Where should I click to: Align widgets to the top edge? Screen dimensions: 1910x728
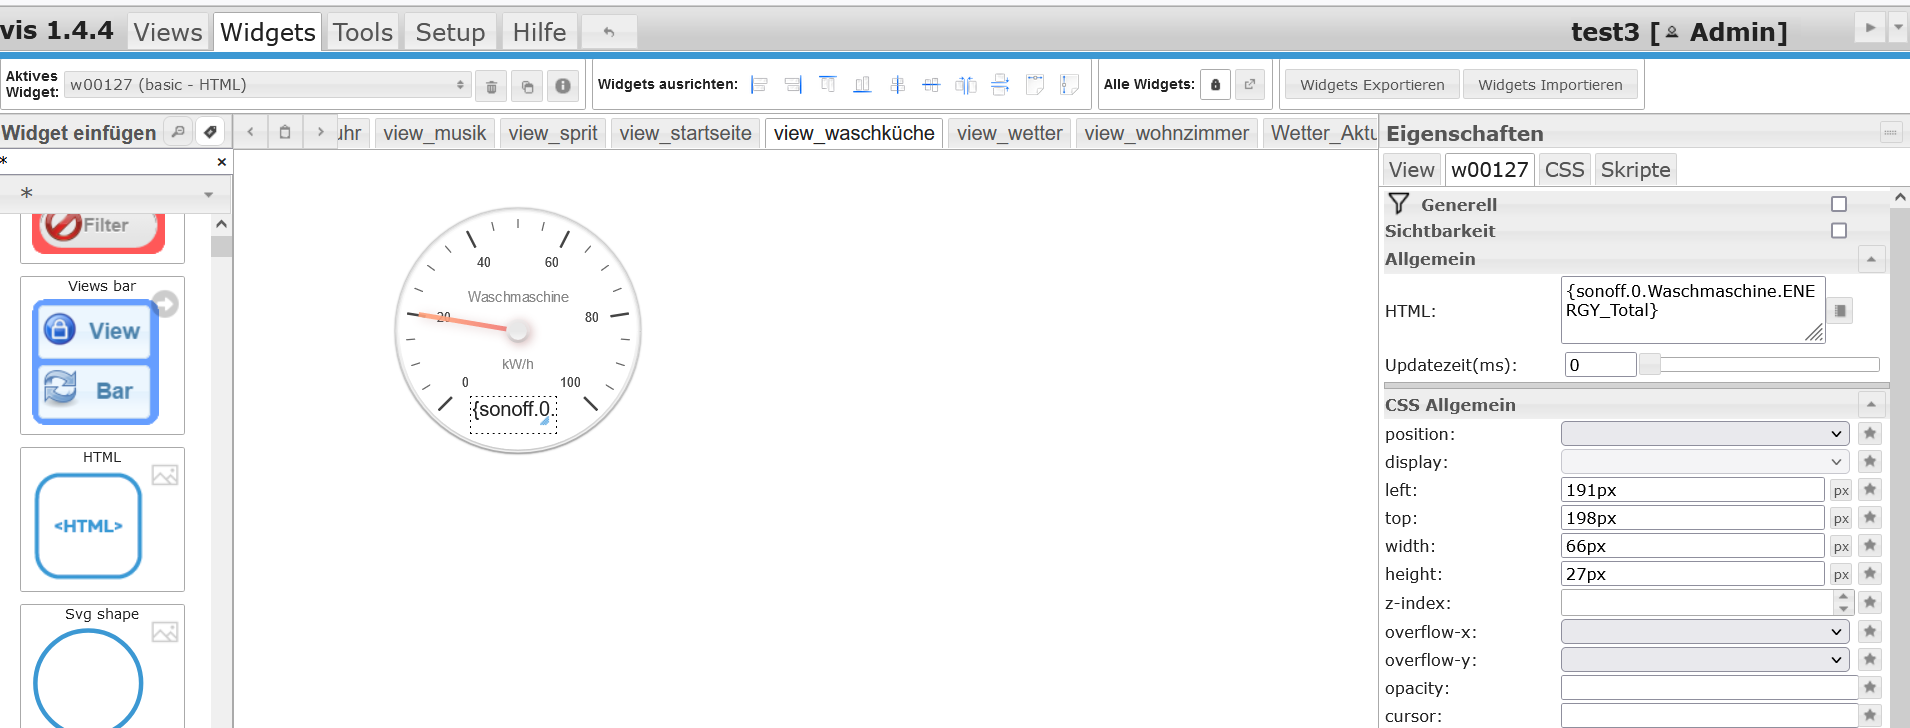click(828, 85)
